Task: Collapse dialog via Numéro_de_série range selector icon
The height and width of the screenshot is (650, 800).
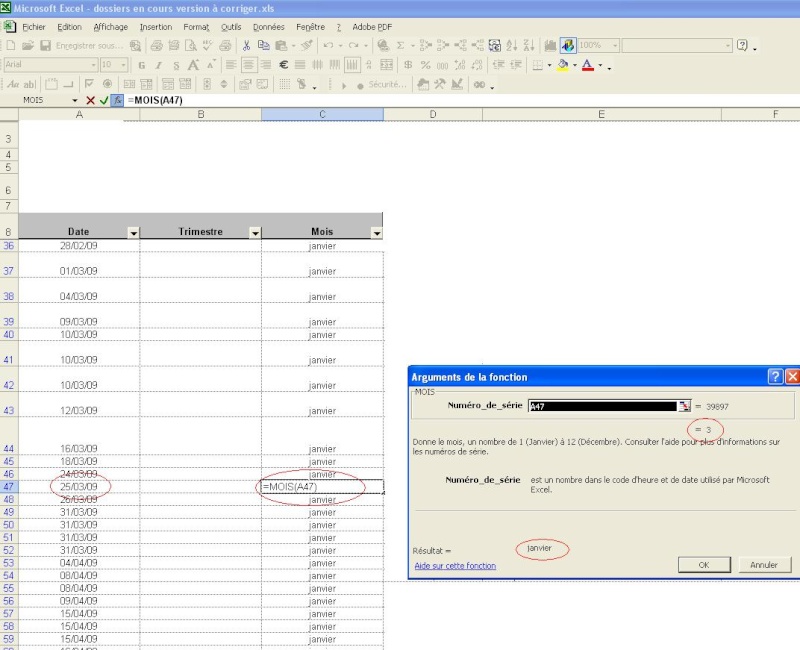Action: (684, 406)
